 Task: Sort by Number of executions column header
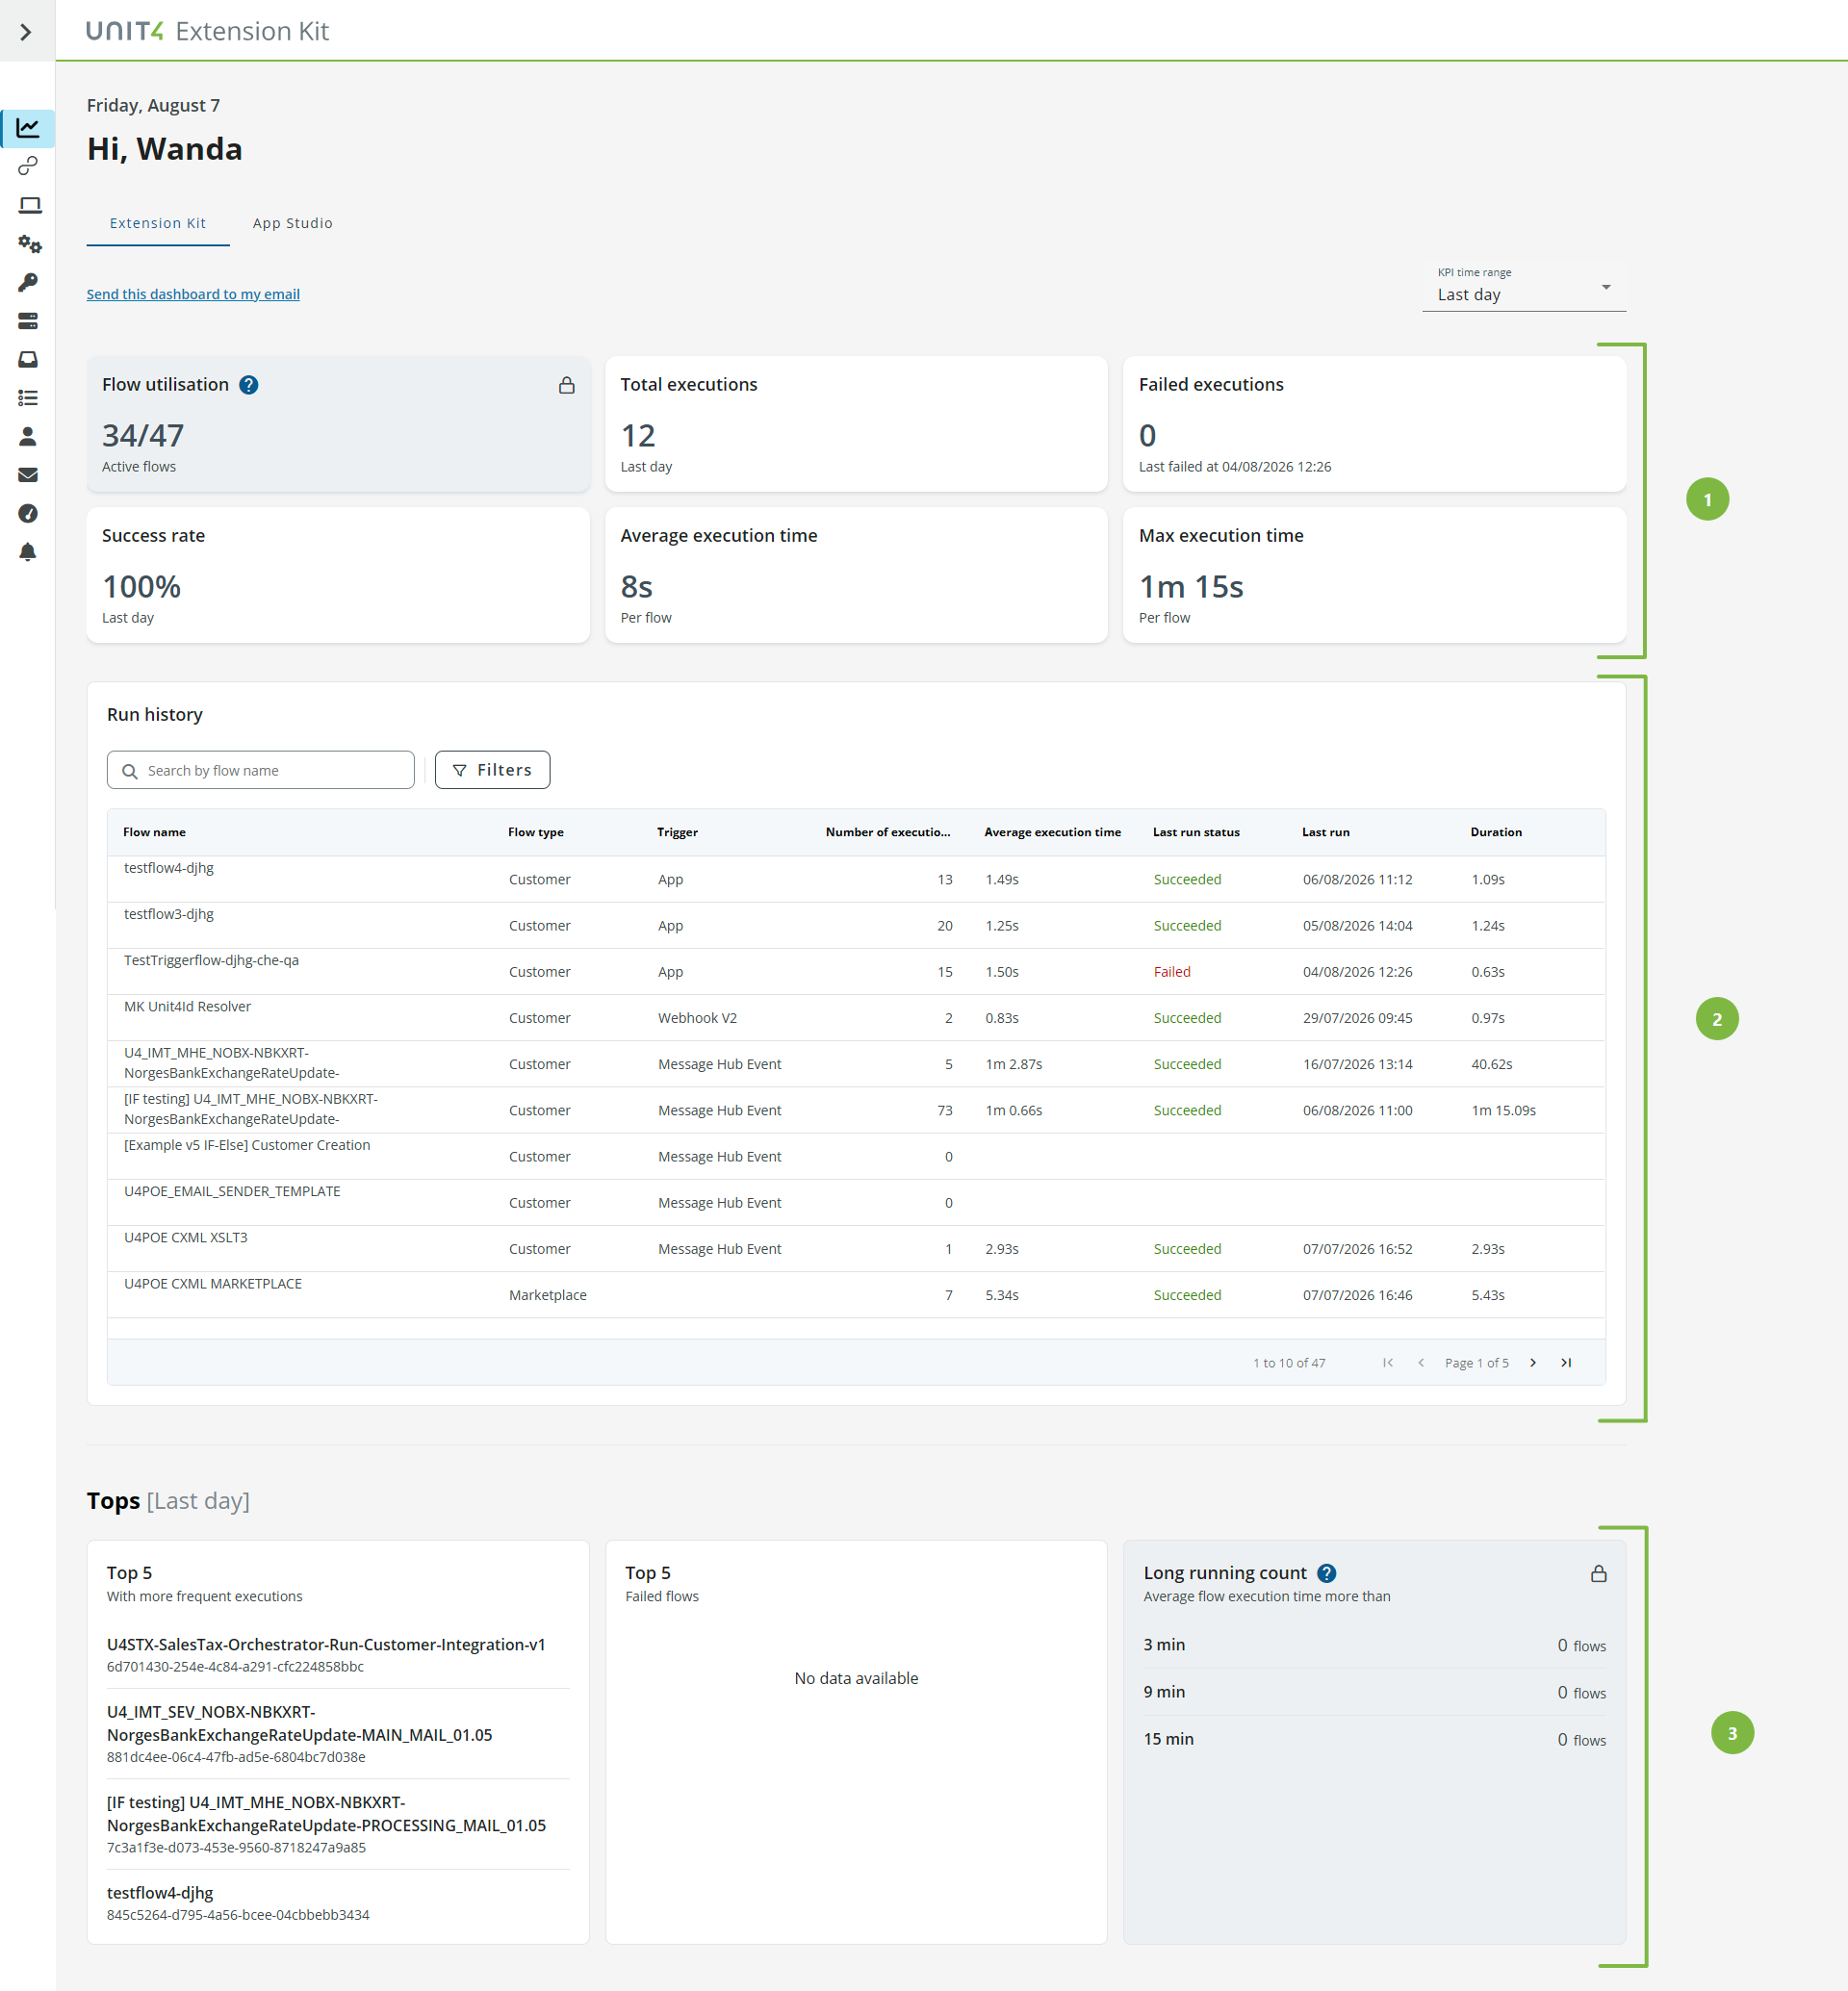(x=888, y=832)
